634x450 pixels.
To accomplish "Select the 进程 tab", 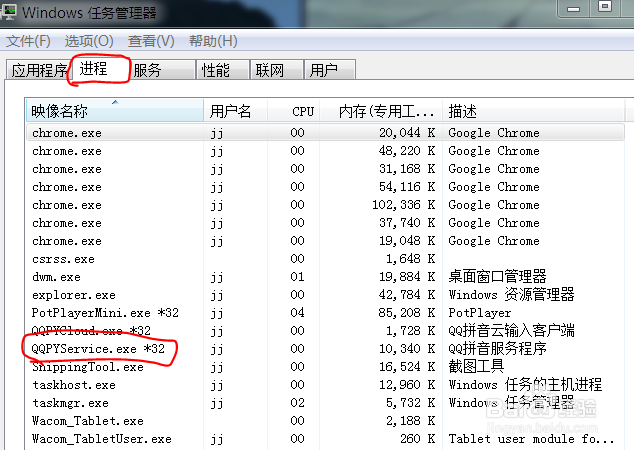I will pos(99,69).
